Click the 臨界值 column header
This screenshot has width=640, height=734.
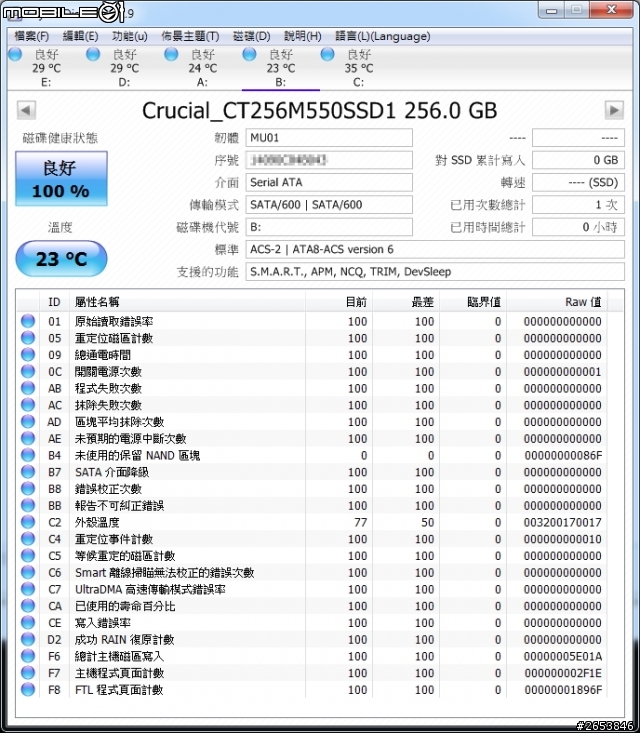(473, 302)
